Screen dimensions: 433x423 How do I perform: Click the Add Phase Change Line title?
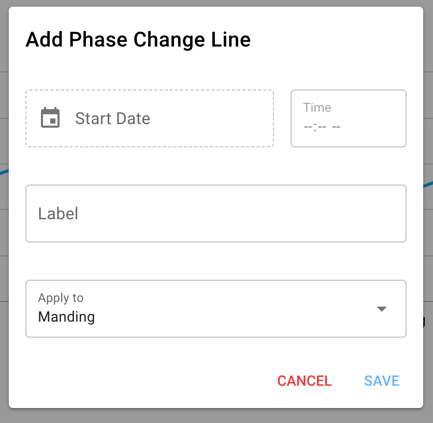(138, 40)
